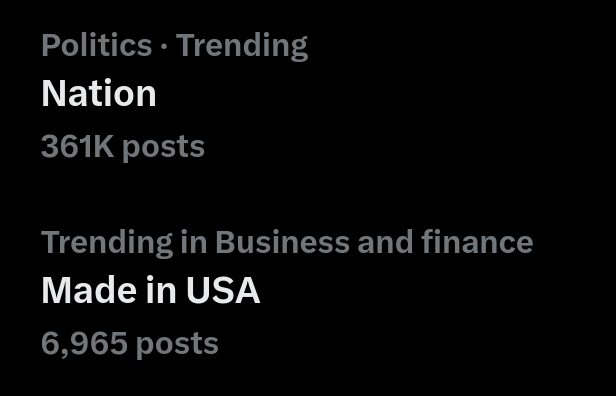Click the dot separator between Politics and Trending
This screenshot has height=396, width=616.
click(164, 46)
